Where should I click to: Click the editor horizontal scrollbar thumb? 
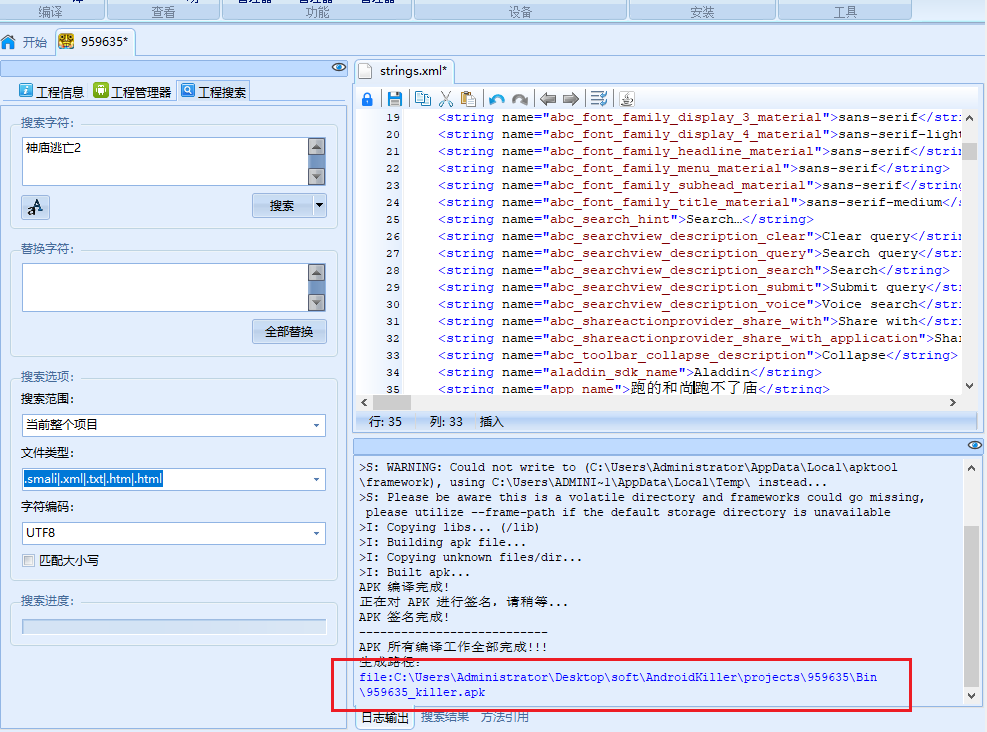click(x=392, y=402)
